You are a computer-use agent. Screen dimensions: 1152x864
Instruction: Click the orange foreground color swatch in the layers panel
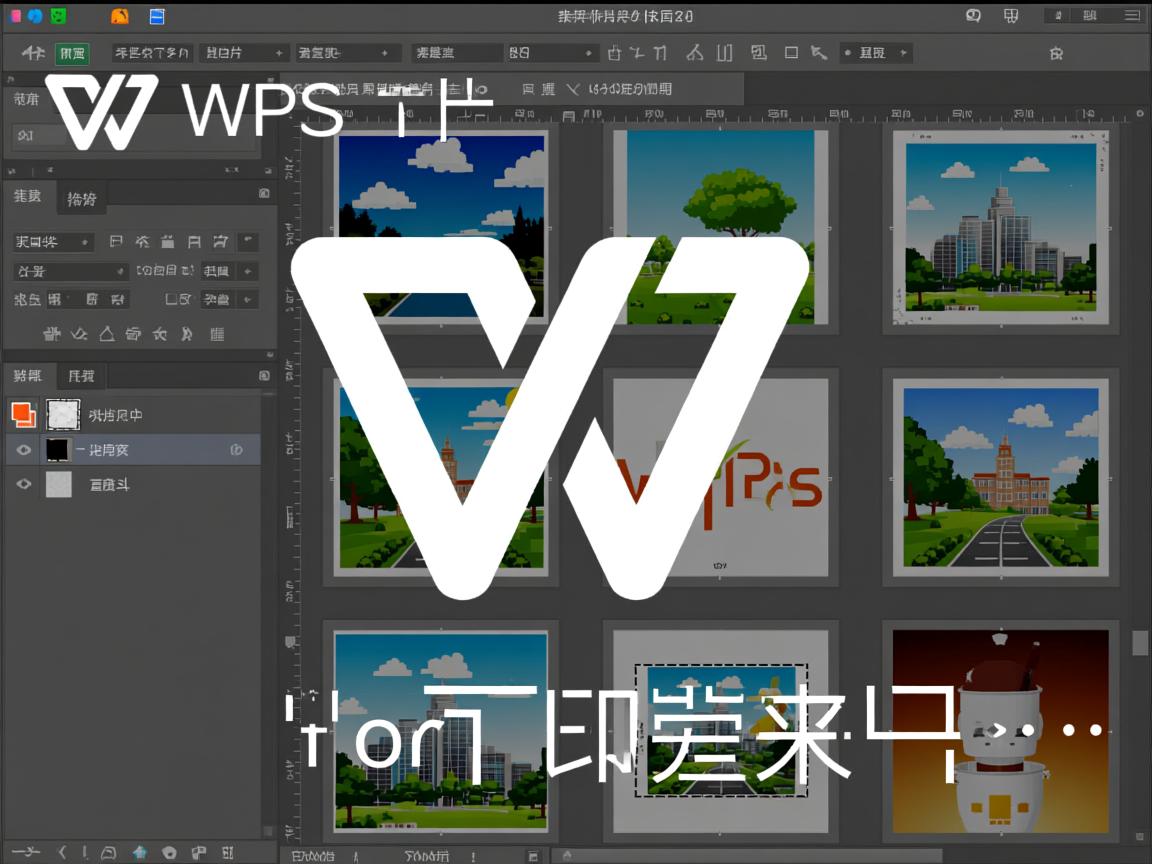22,412
